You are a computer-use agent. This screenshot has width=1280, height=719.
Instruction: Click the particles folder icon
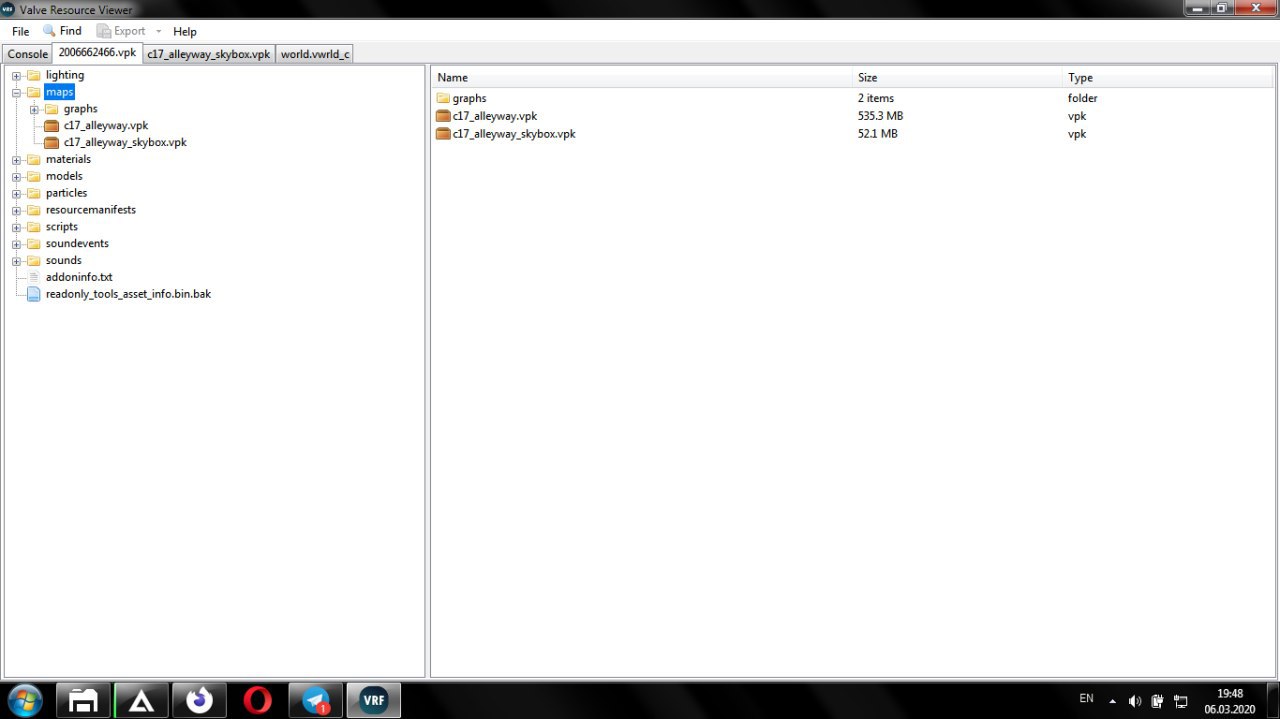click(34, 193)
